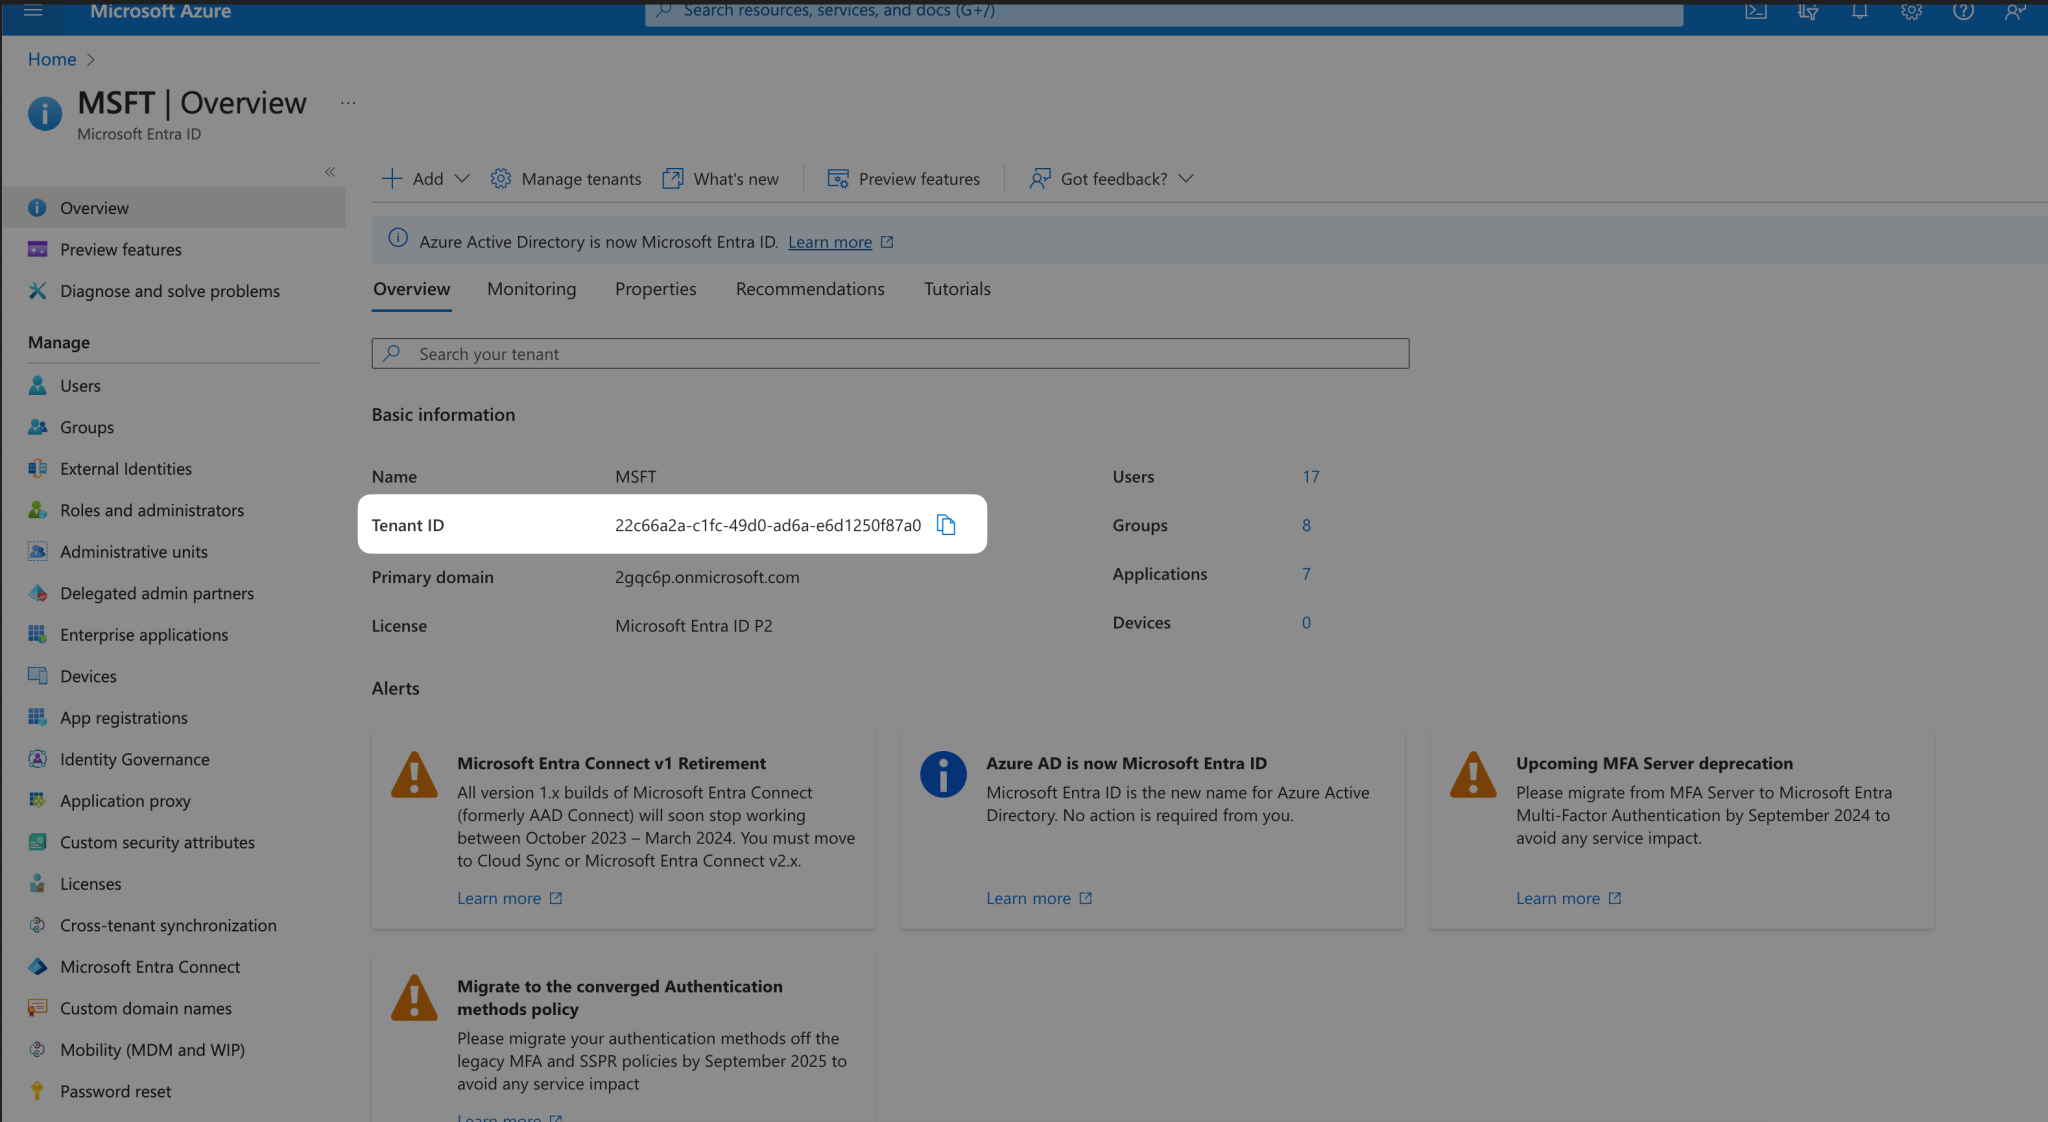
Task: Open the Cloud Shell terminal icon
Action: point(1756,12)
